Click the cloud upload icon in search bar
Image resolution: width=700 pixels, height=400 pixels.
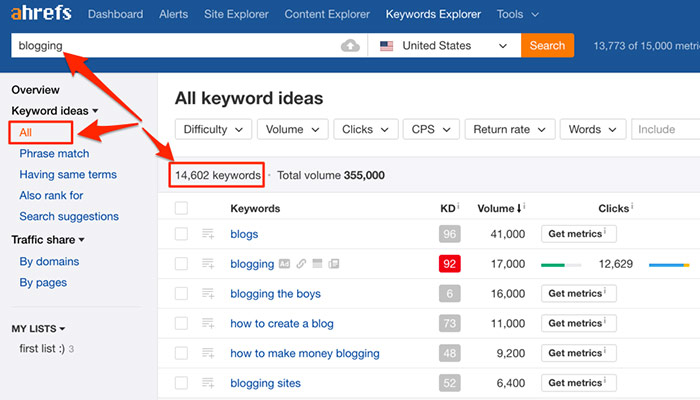point(349,46)
